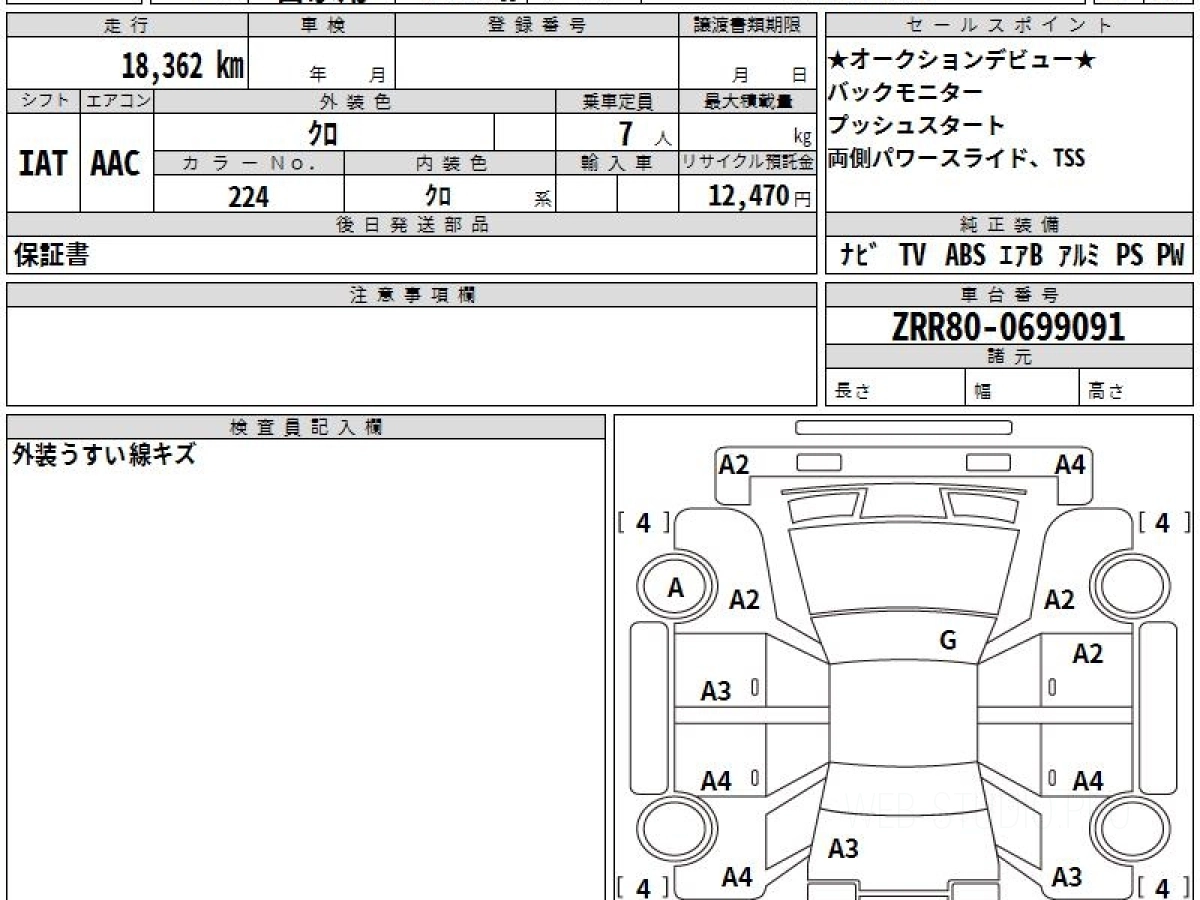The height and width of the screenshot is (900, 1200).
Task: Select the chassis number ZRR80-0699091
Action: 1009,326
